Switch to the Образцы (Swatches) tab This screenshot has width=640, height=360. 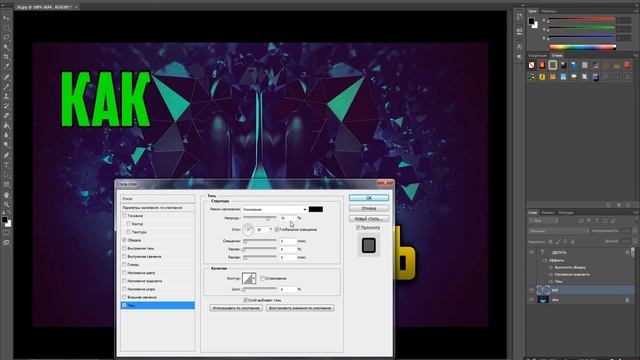(549, 11)
